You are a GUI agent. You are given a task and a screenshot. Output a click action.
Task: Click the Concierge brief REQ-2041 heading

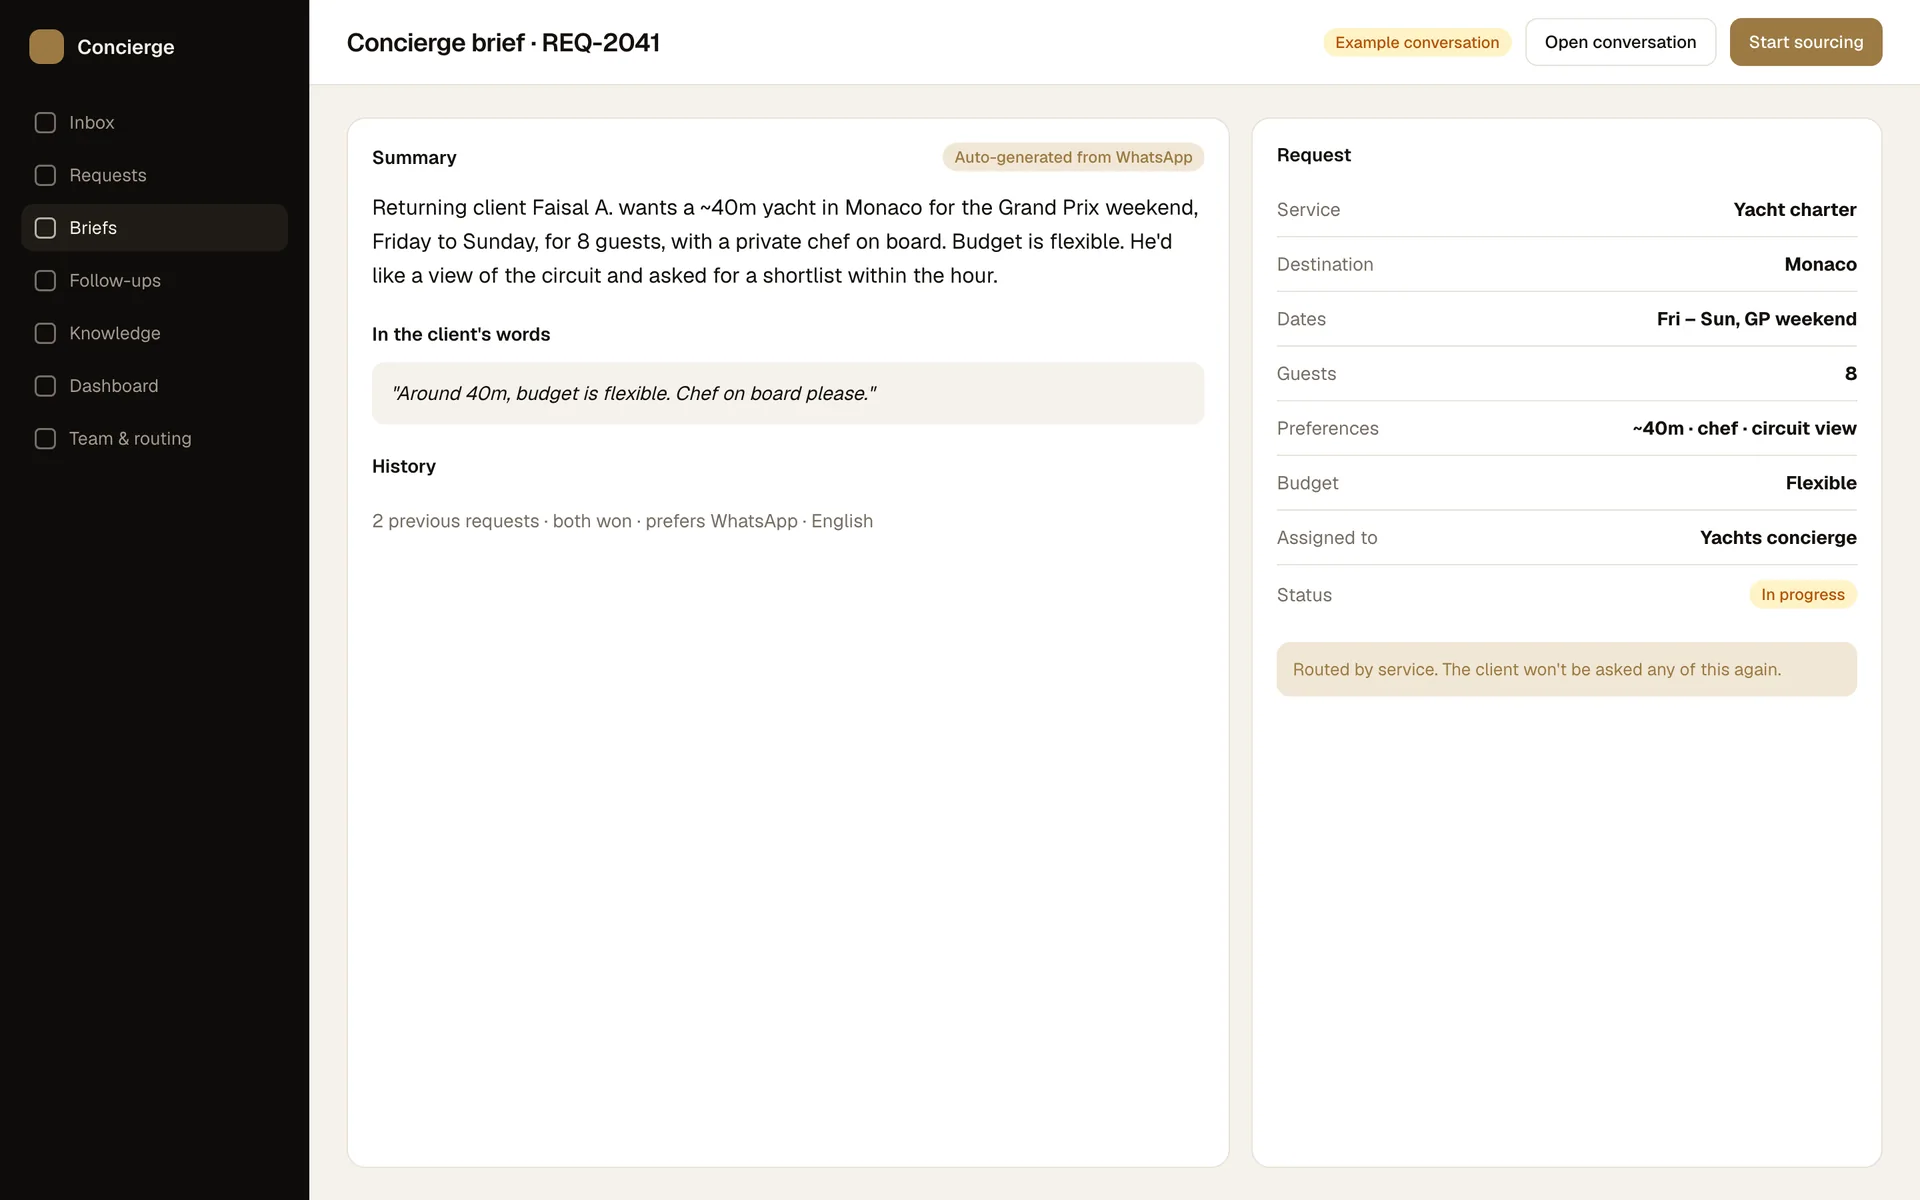(x=503, y=42)
